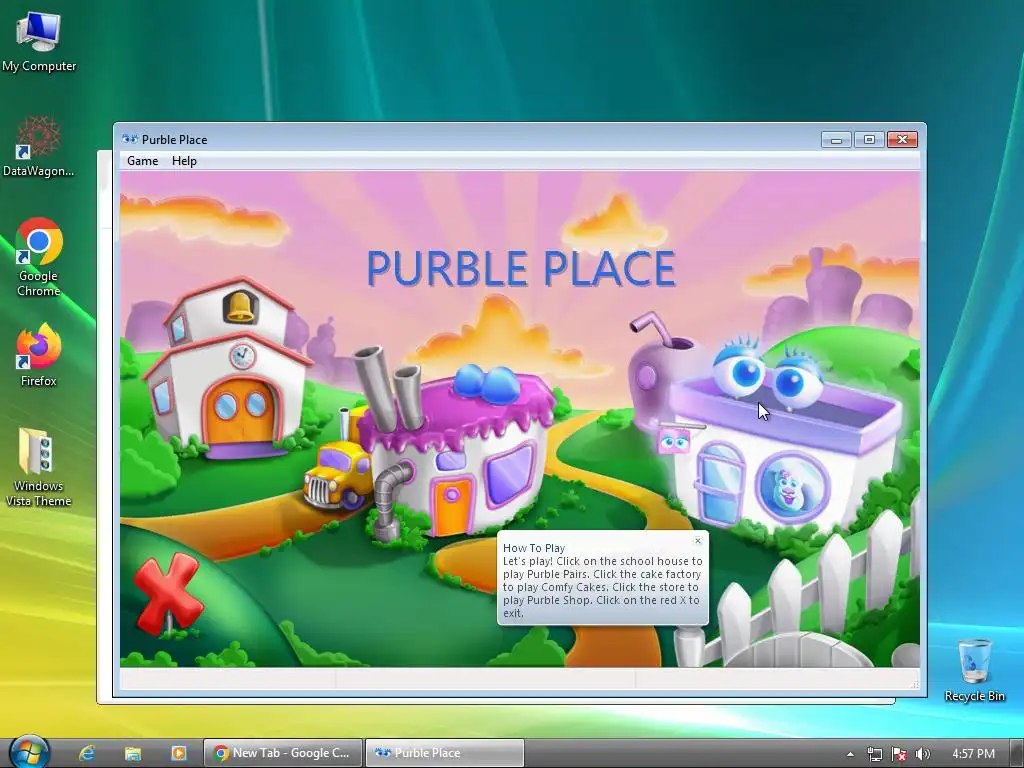The height and width of the screenshot is (768, 1024).
Task: Open Internet Explorer from quick launch
Action: (x=87, y=753)
